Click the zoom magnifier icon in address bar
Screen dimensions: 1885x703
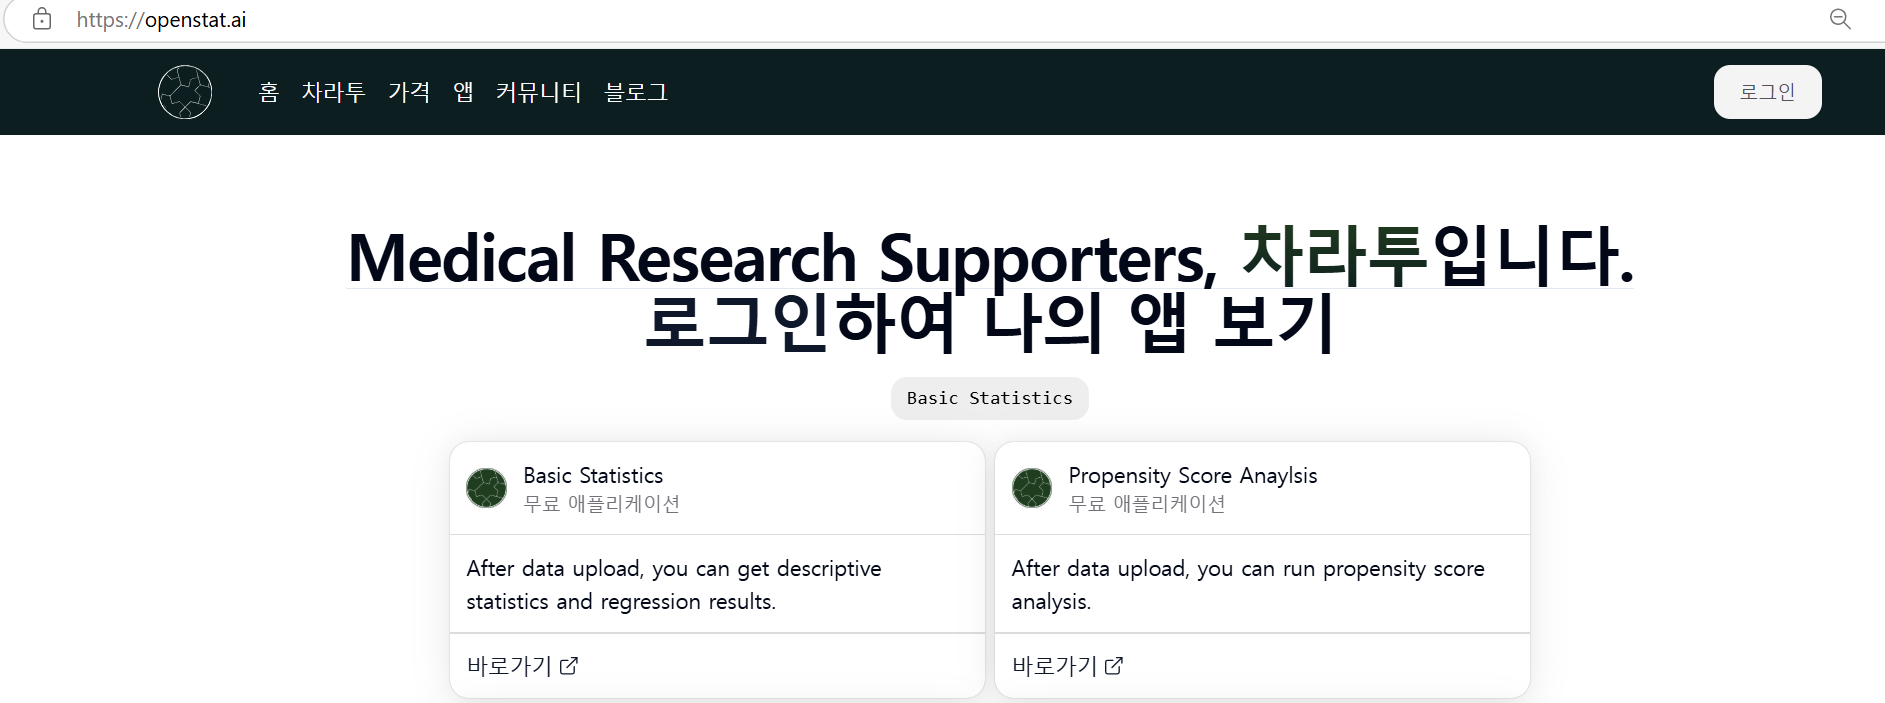pyautogui.click(x=1839, y=19)
